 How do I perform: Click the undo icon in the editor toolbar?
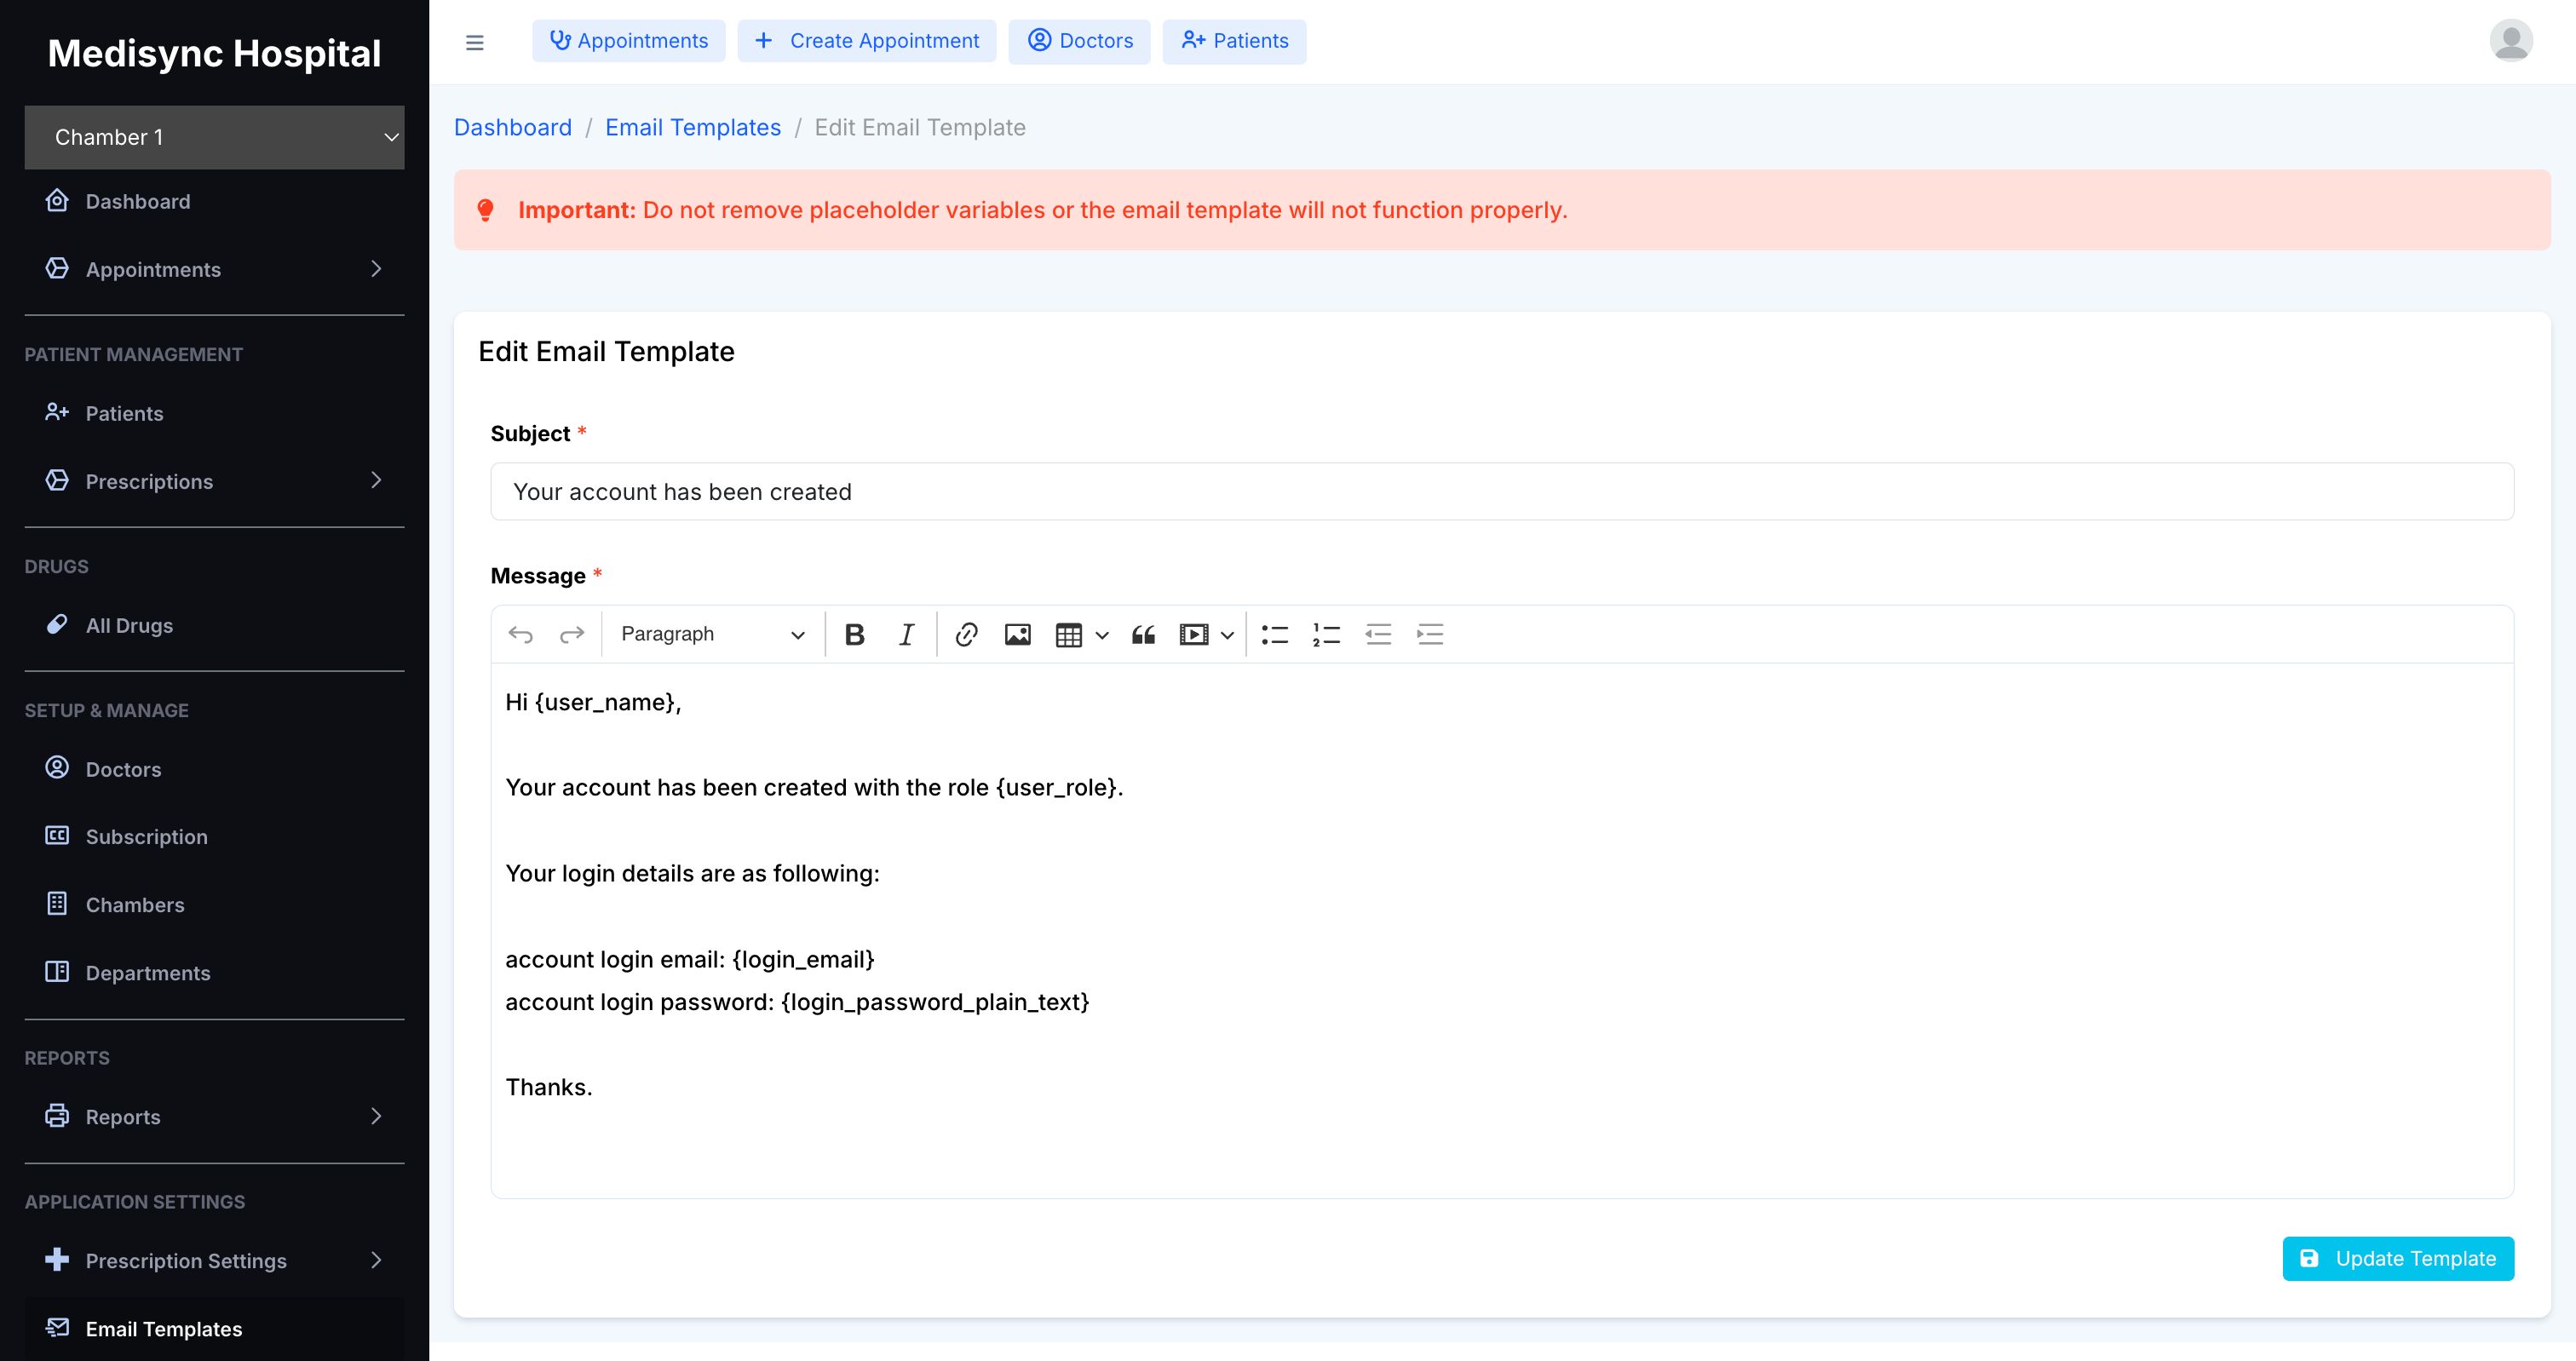point(520,634)
